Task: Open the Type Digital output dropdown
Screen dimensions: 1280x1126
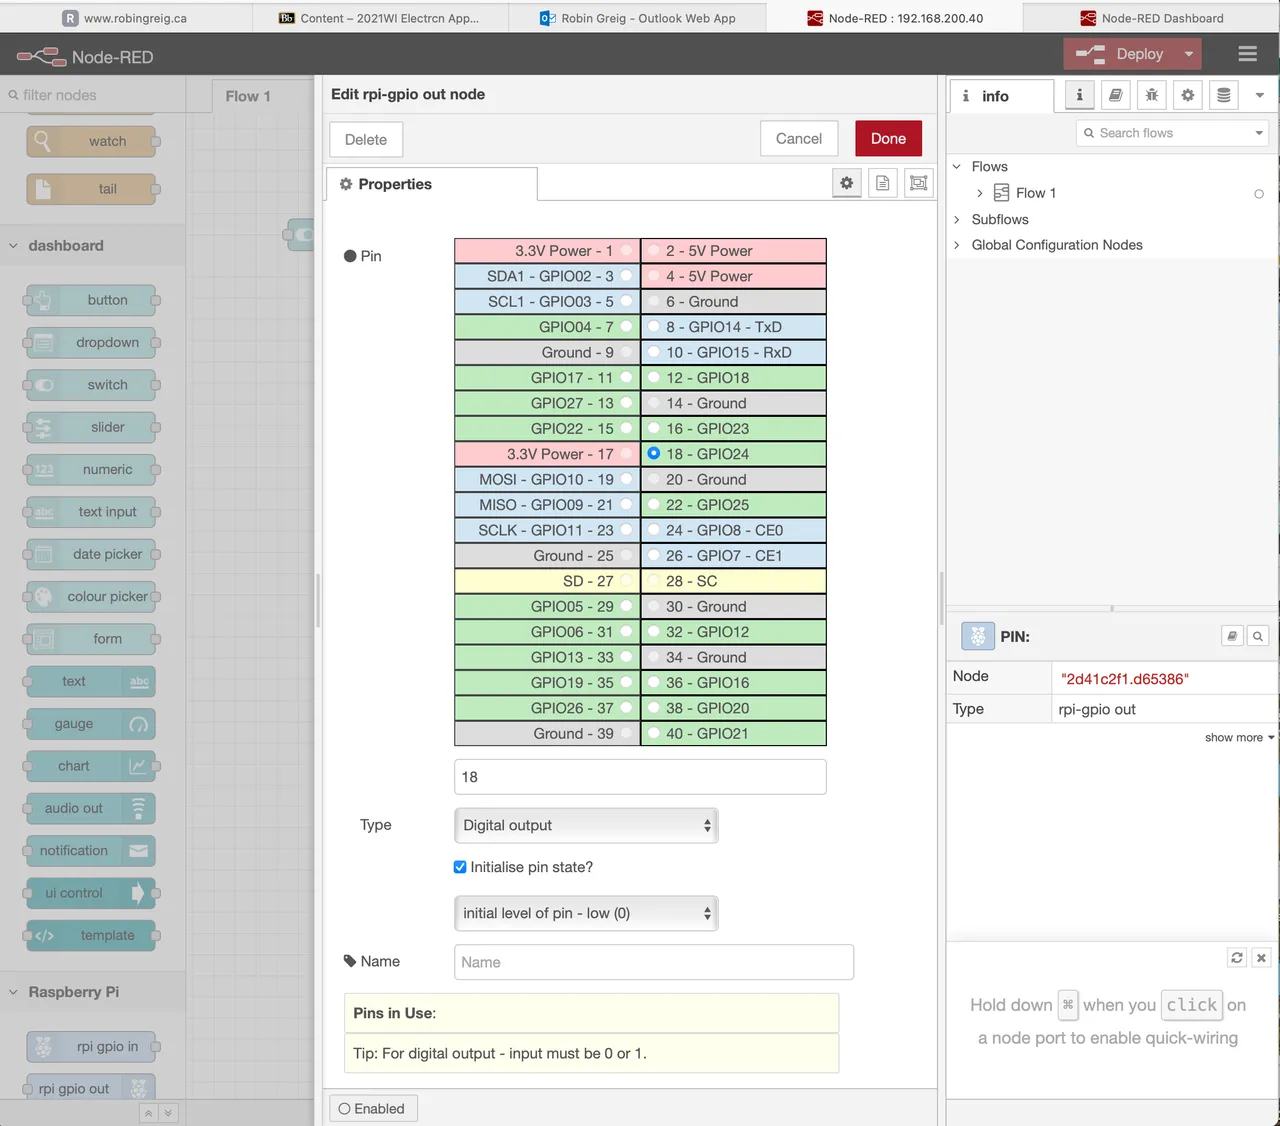Action: pos(586,825)
